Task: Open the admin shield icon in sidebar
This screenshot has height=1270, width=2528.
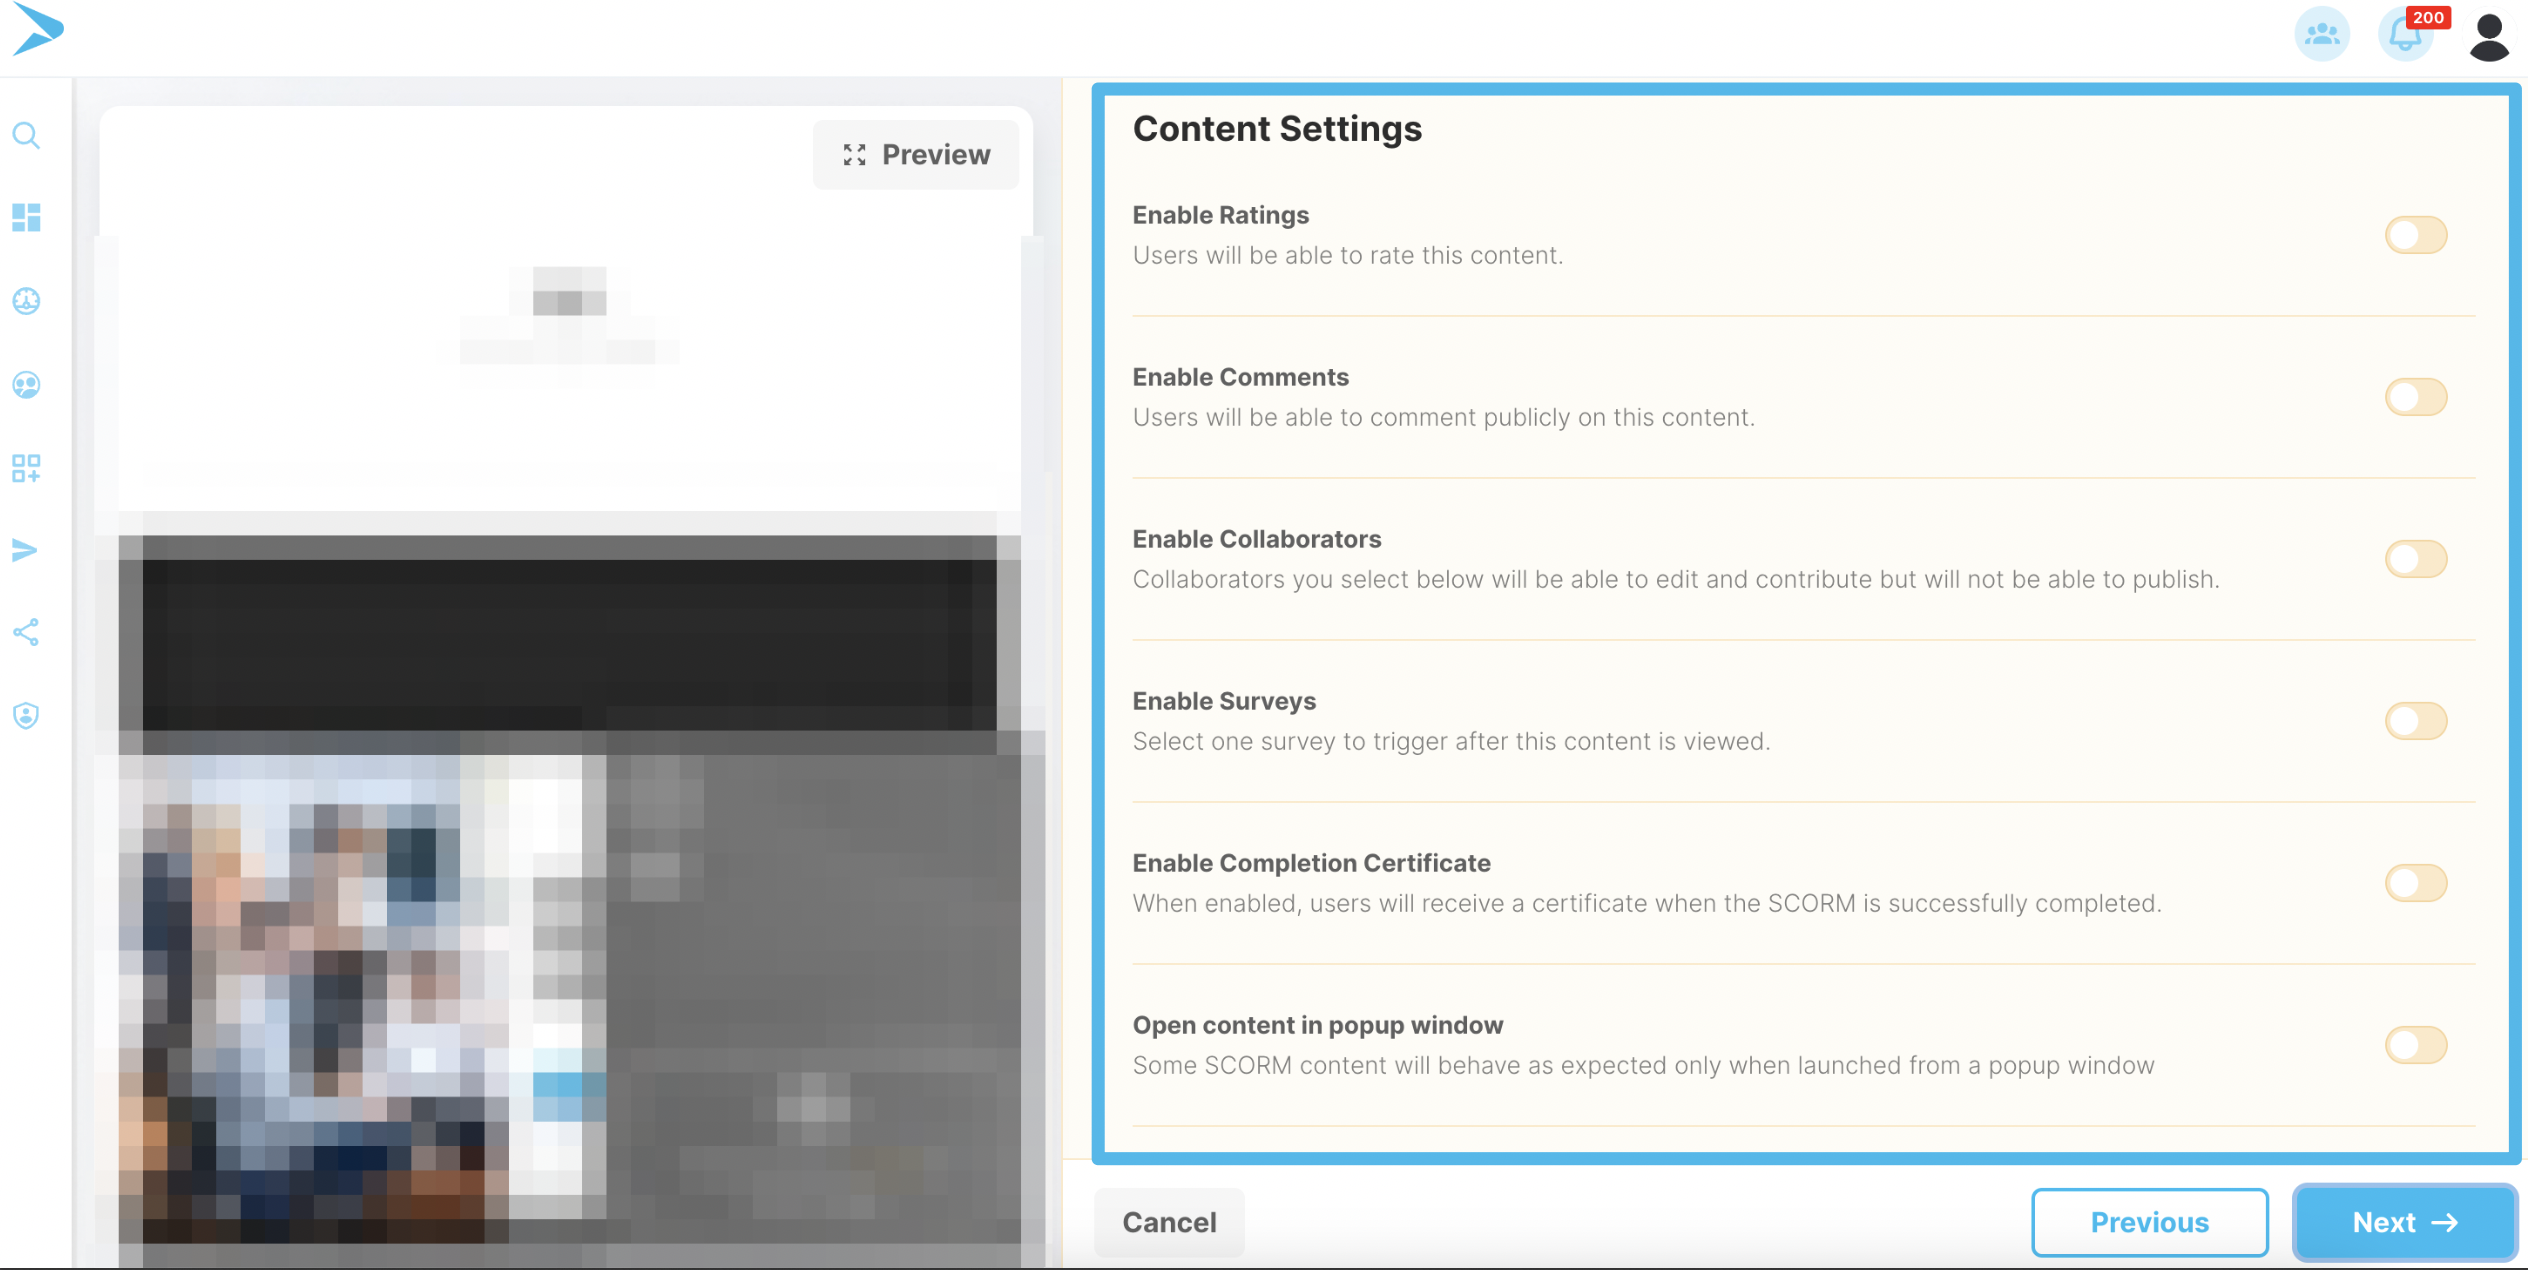Action: (x=26, y=716)
